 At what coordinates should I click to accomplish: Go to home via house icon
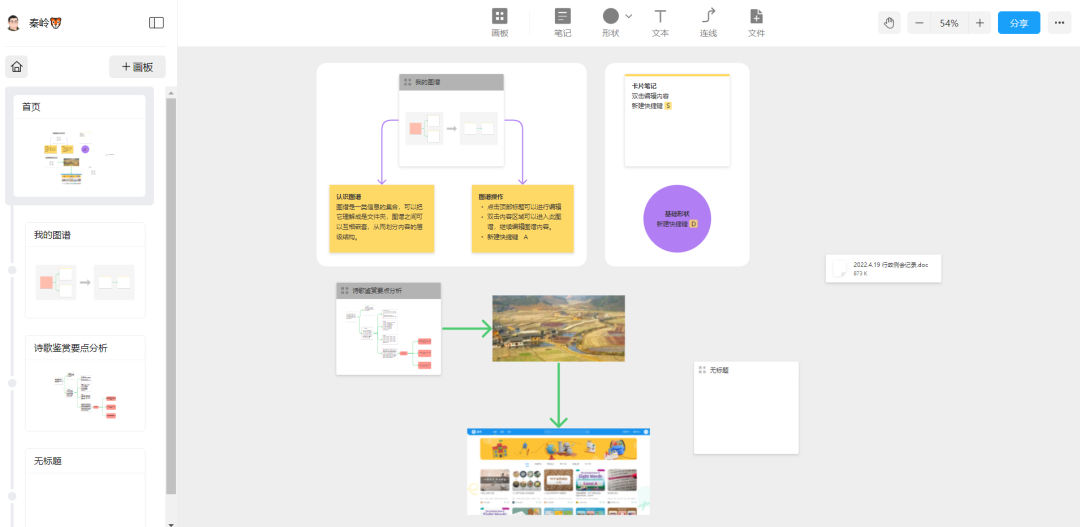[17, 67]
